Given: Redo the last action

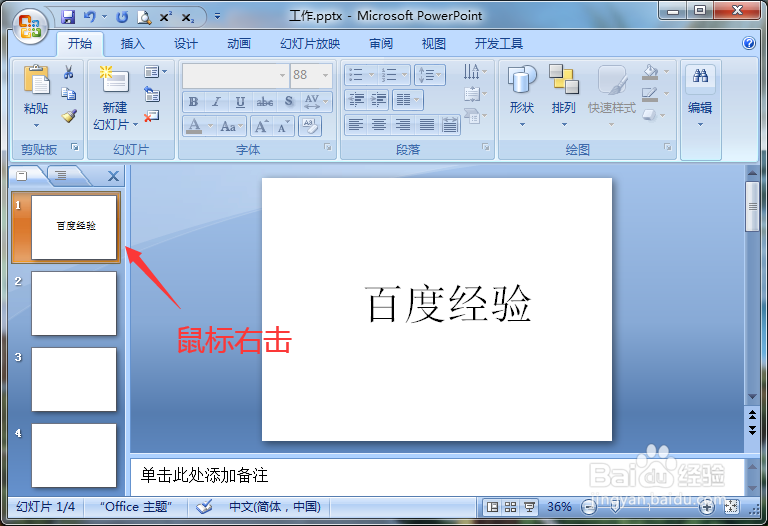Looking at the screenshot, I should pos(122,17).
